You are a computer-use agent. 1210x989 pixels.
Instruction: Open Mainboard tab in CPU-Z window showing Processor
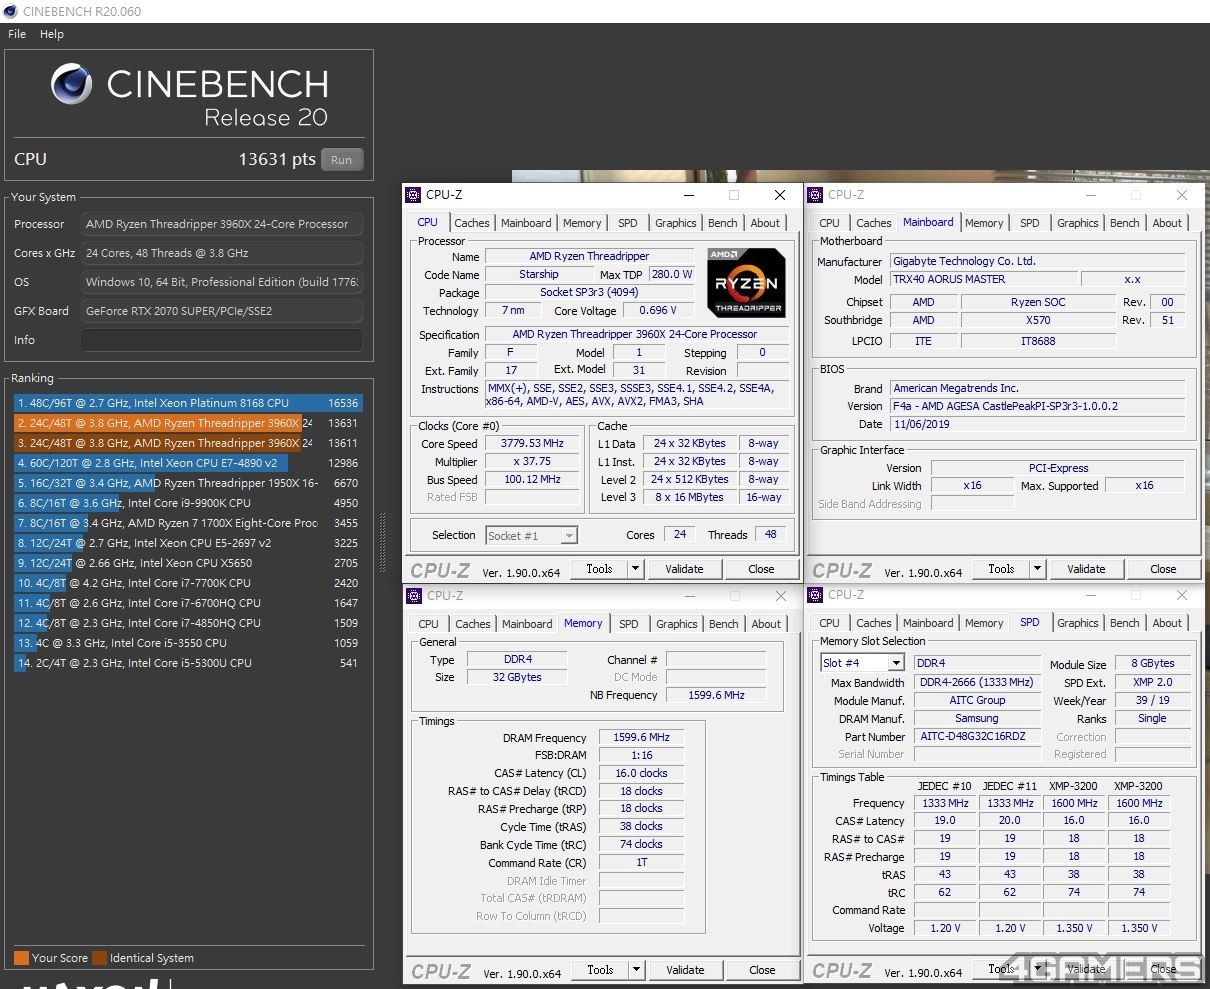point(526,223)
